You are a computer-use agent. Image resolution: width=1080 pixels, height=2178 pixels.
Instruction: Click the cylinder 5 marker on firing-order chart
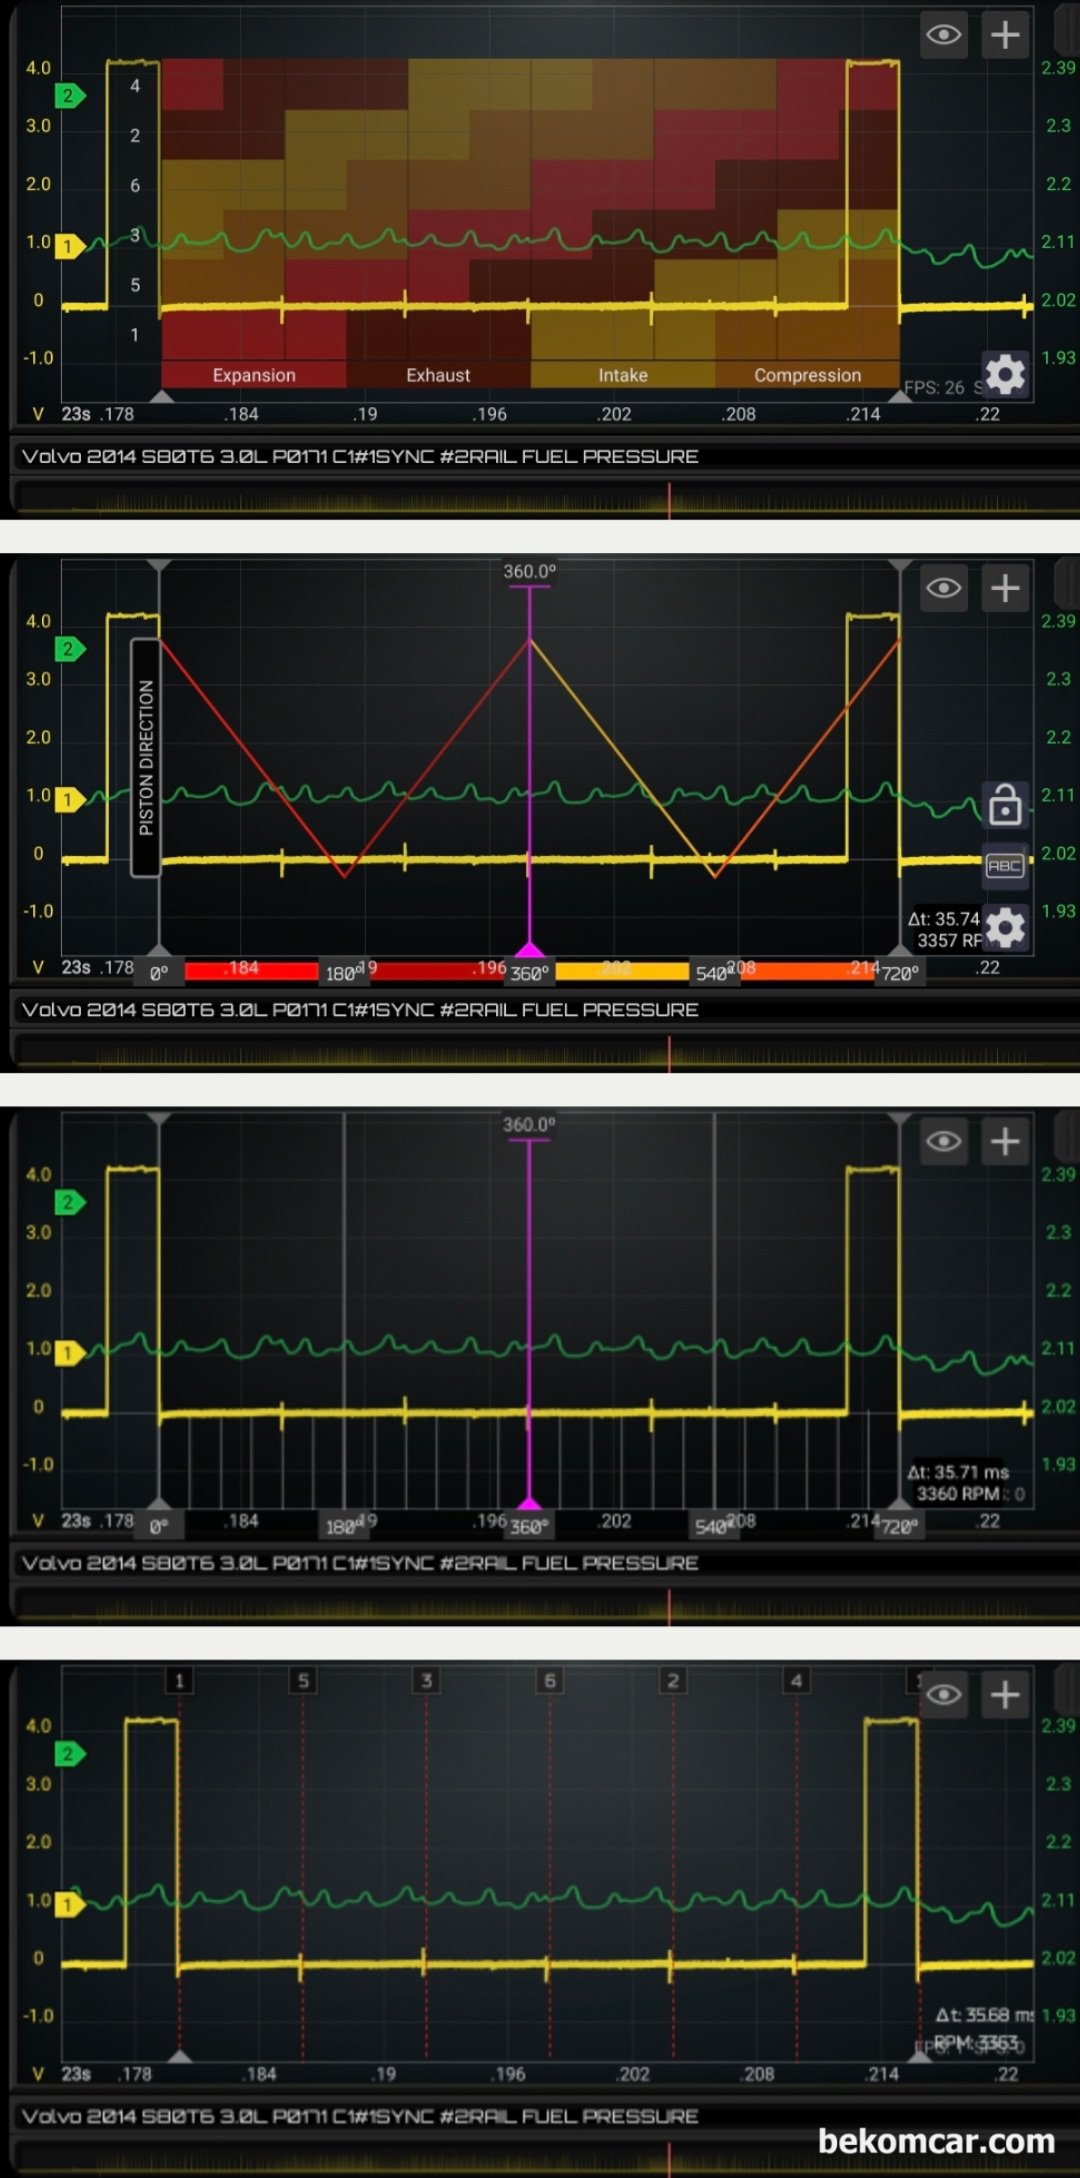pos(303,1680)
